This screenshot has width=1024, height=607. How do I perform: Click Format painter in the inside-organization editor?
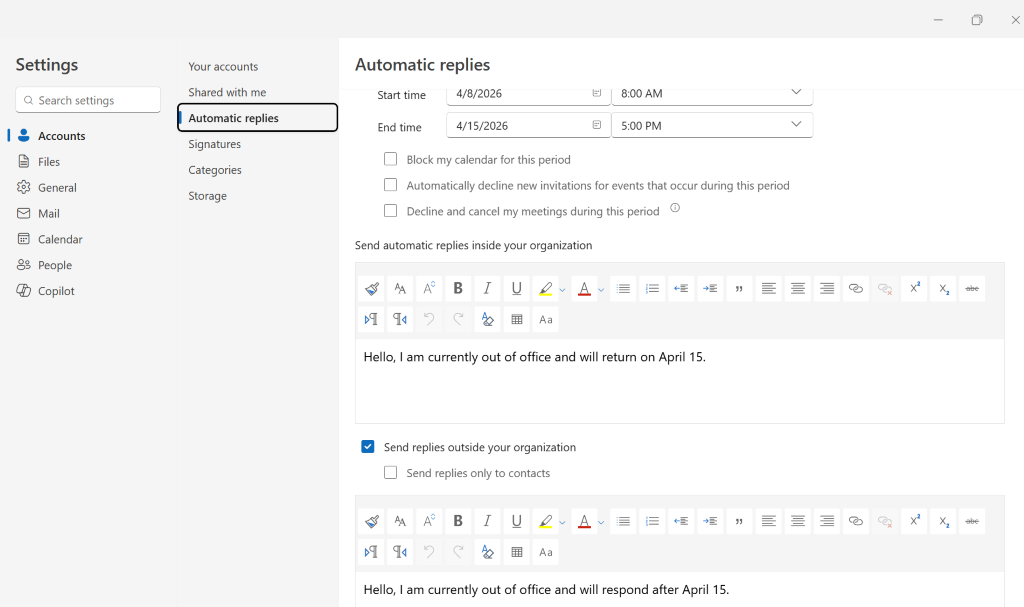[x=372, y=288]
